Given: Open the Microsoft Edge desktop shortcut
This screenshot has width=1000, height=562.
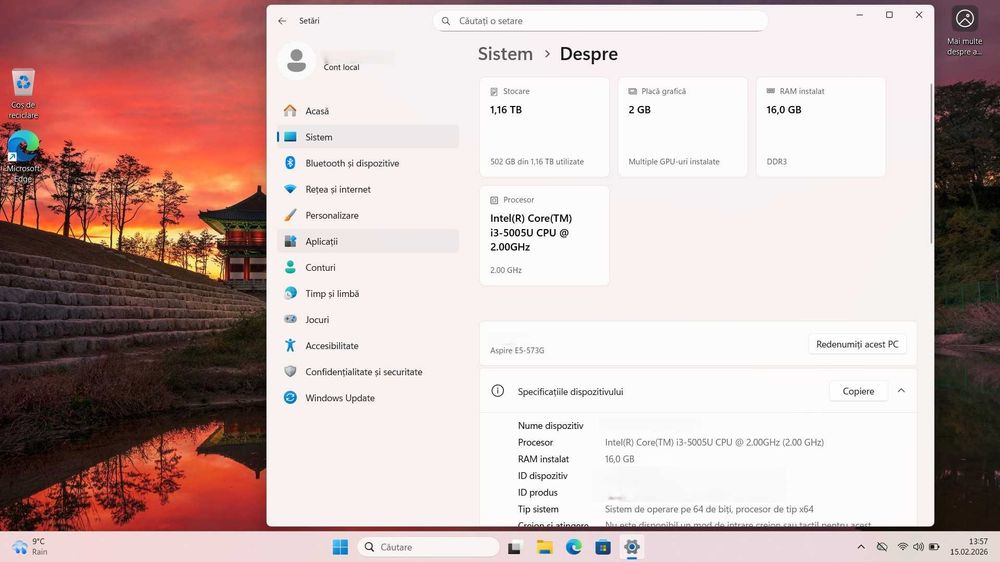Looking at the screenshot, I should (24, 156).
